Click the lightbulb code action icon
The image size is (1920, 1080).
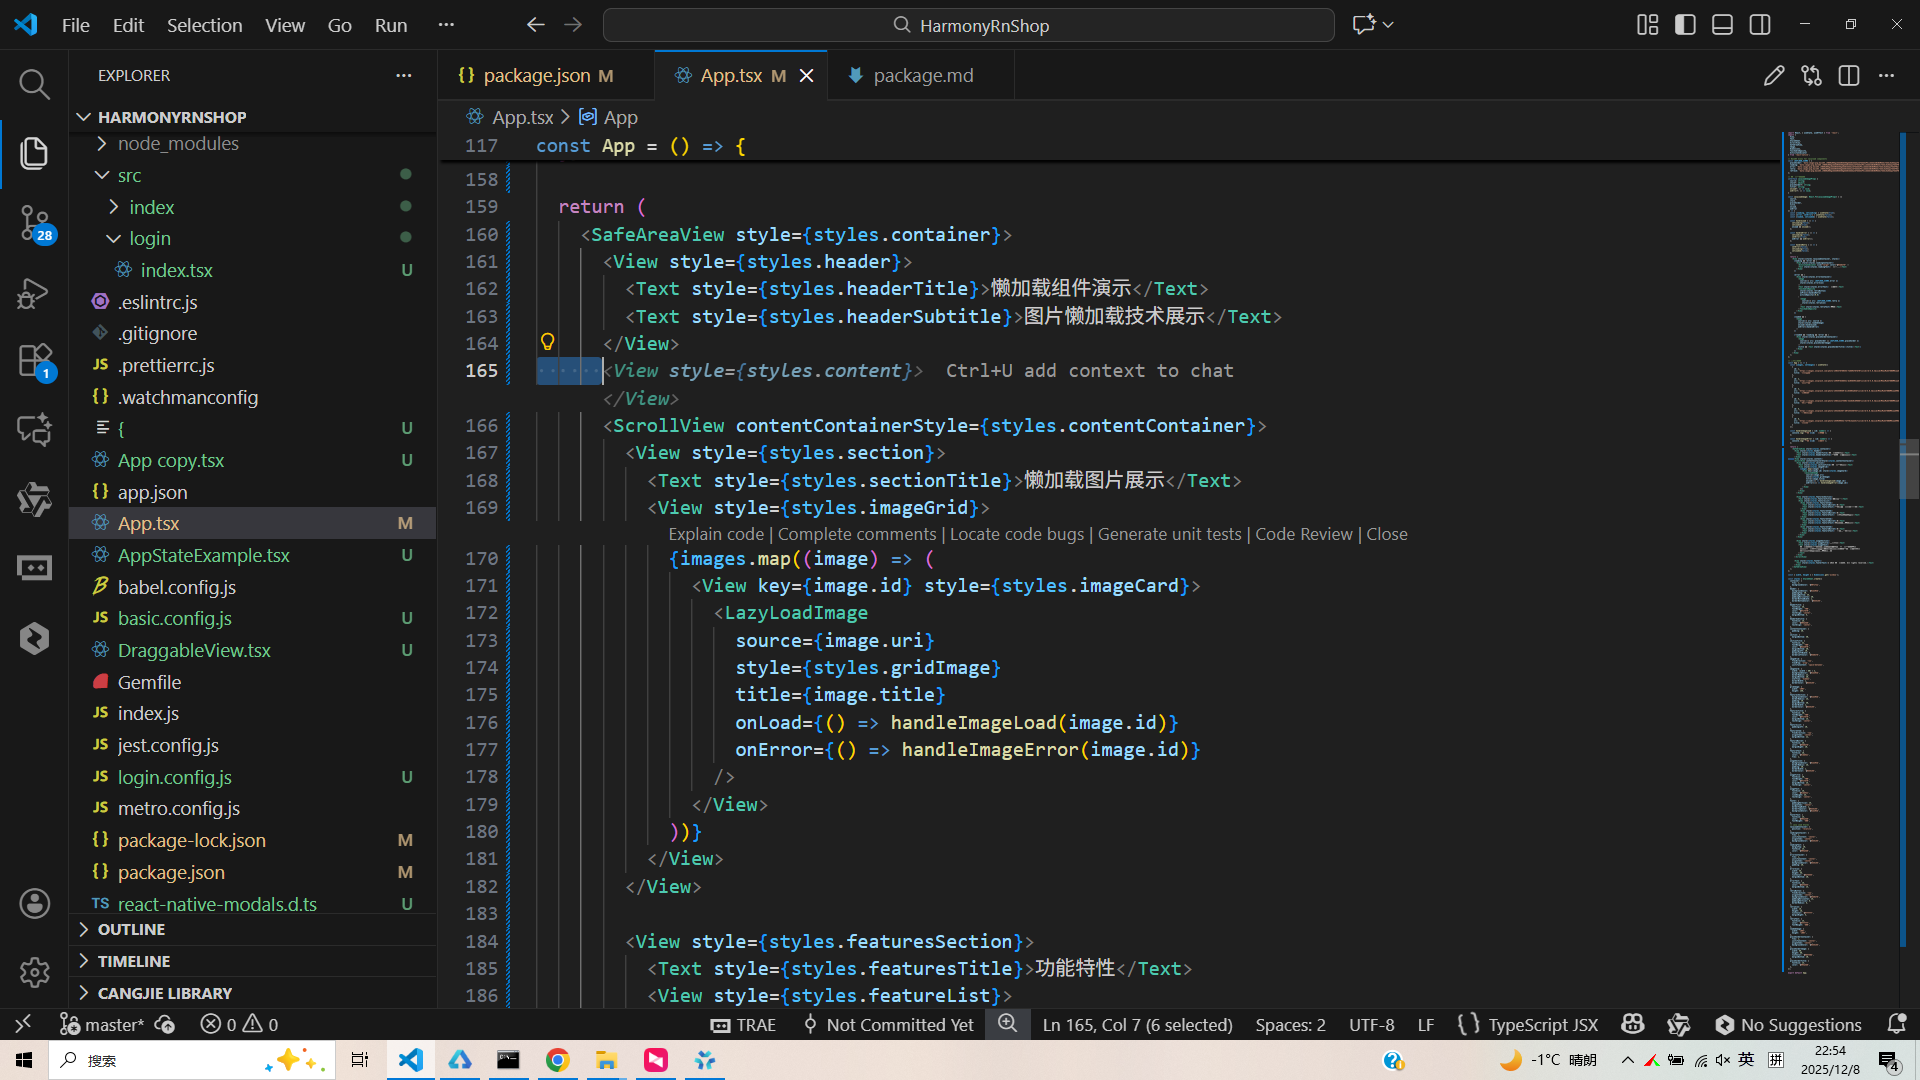[547, 342]
